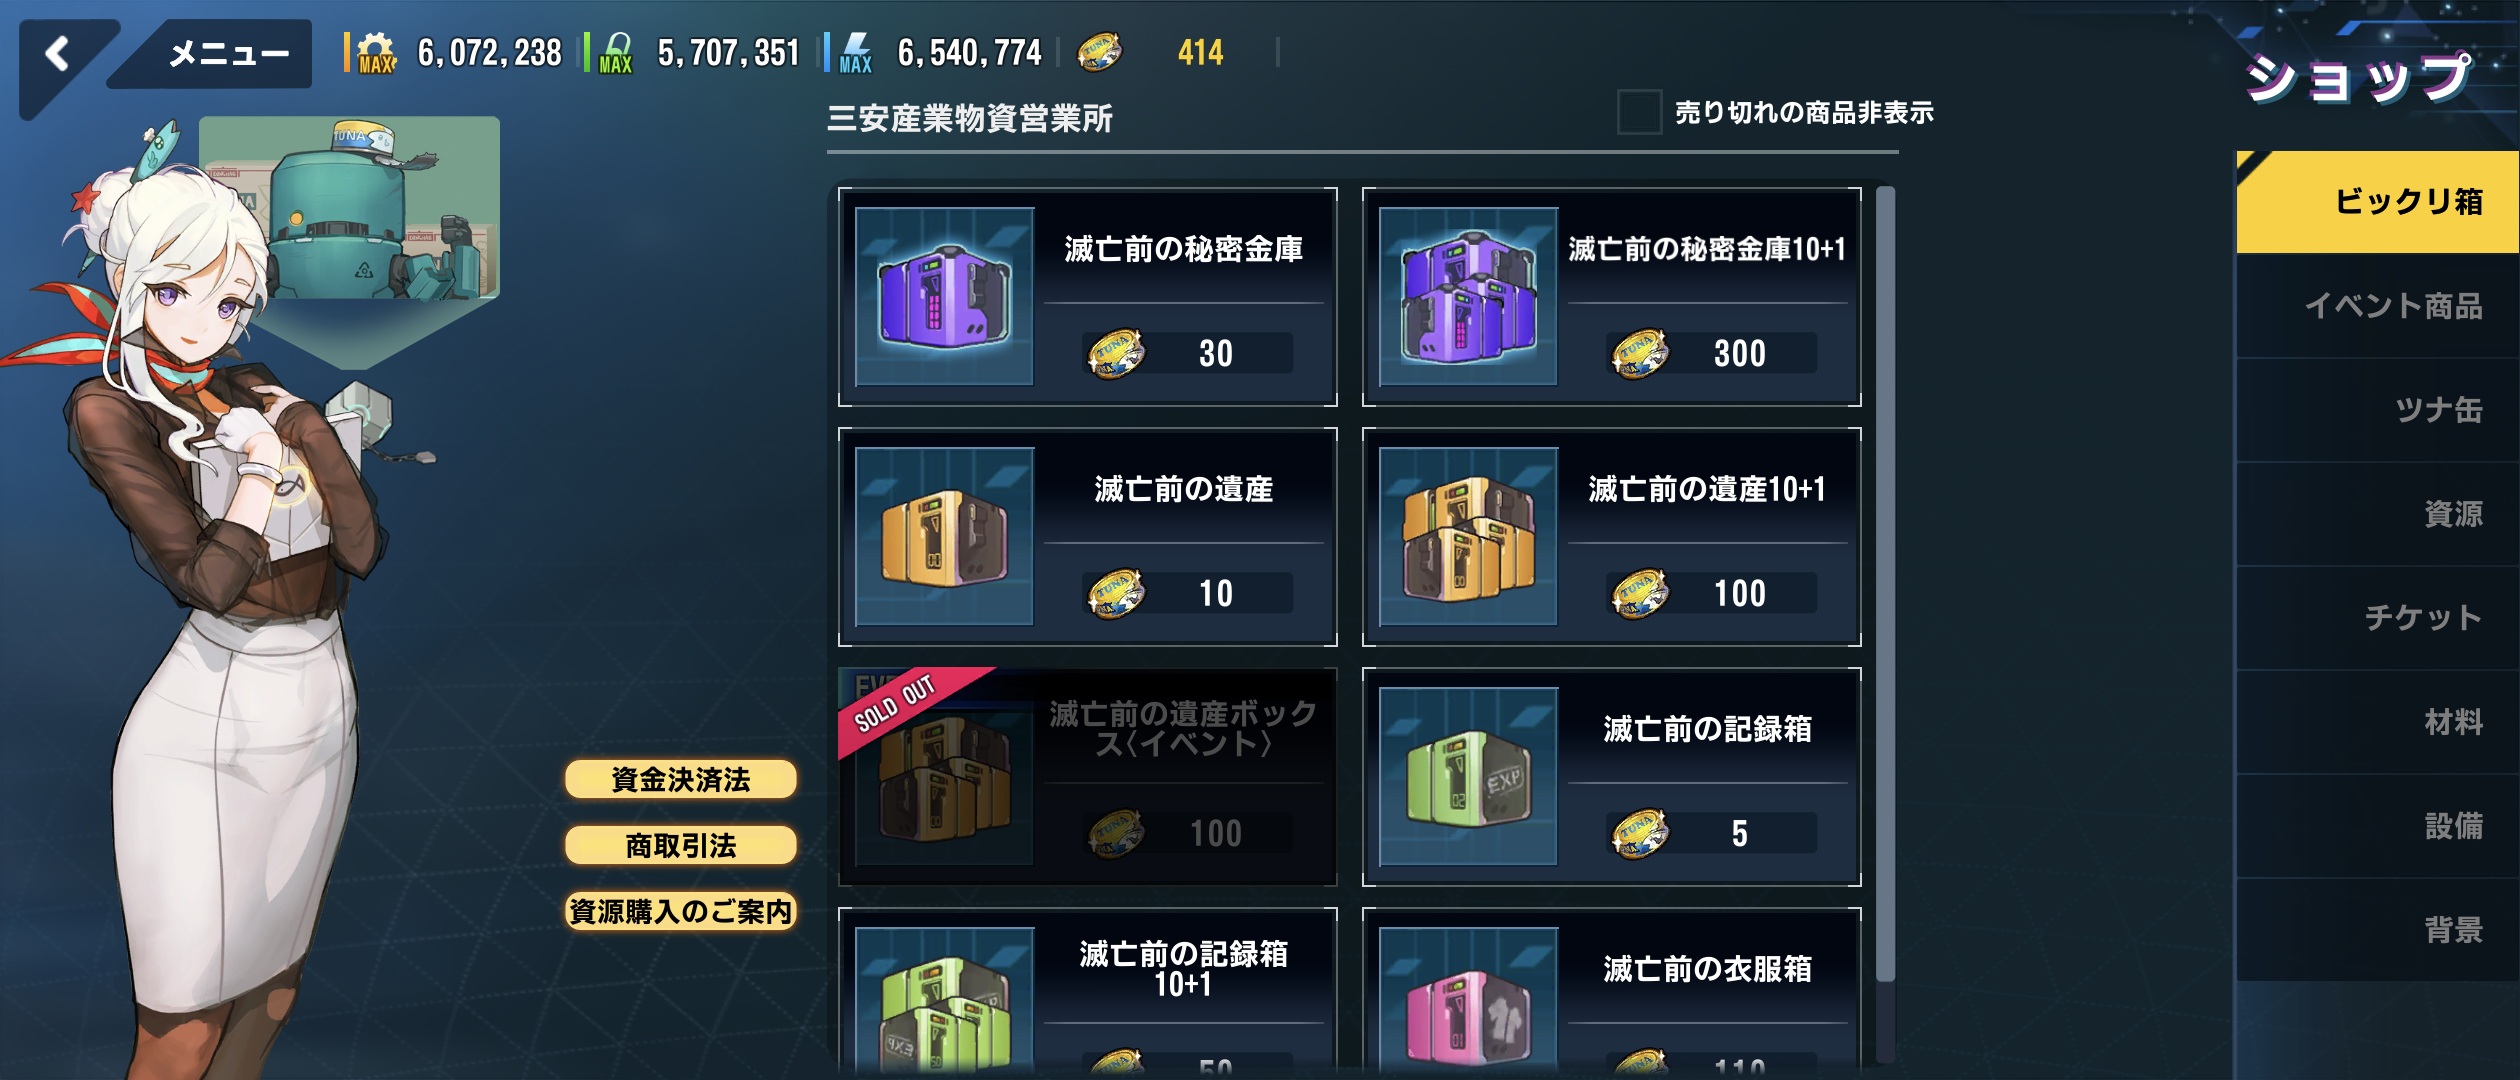2520x1080 pixels.
Task: Click the gear parts resource icon
Action: point(375,52)
